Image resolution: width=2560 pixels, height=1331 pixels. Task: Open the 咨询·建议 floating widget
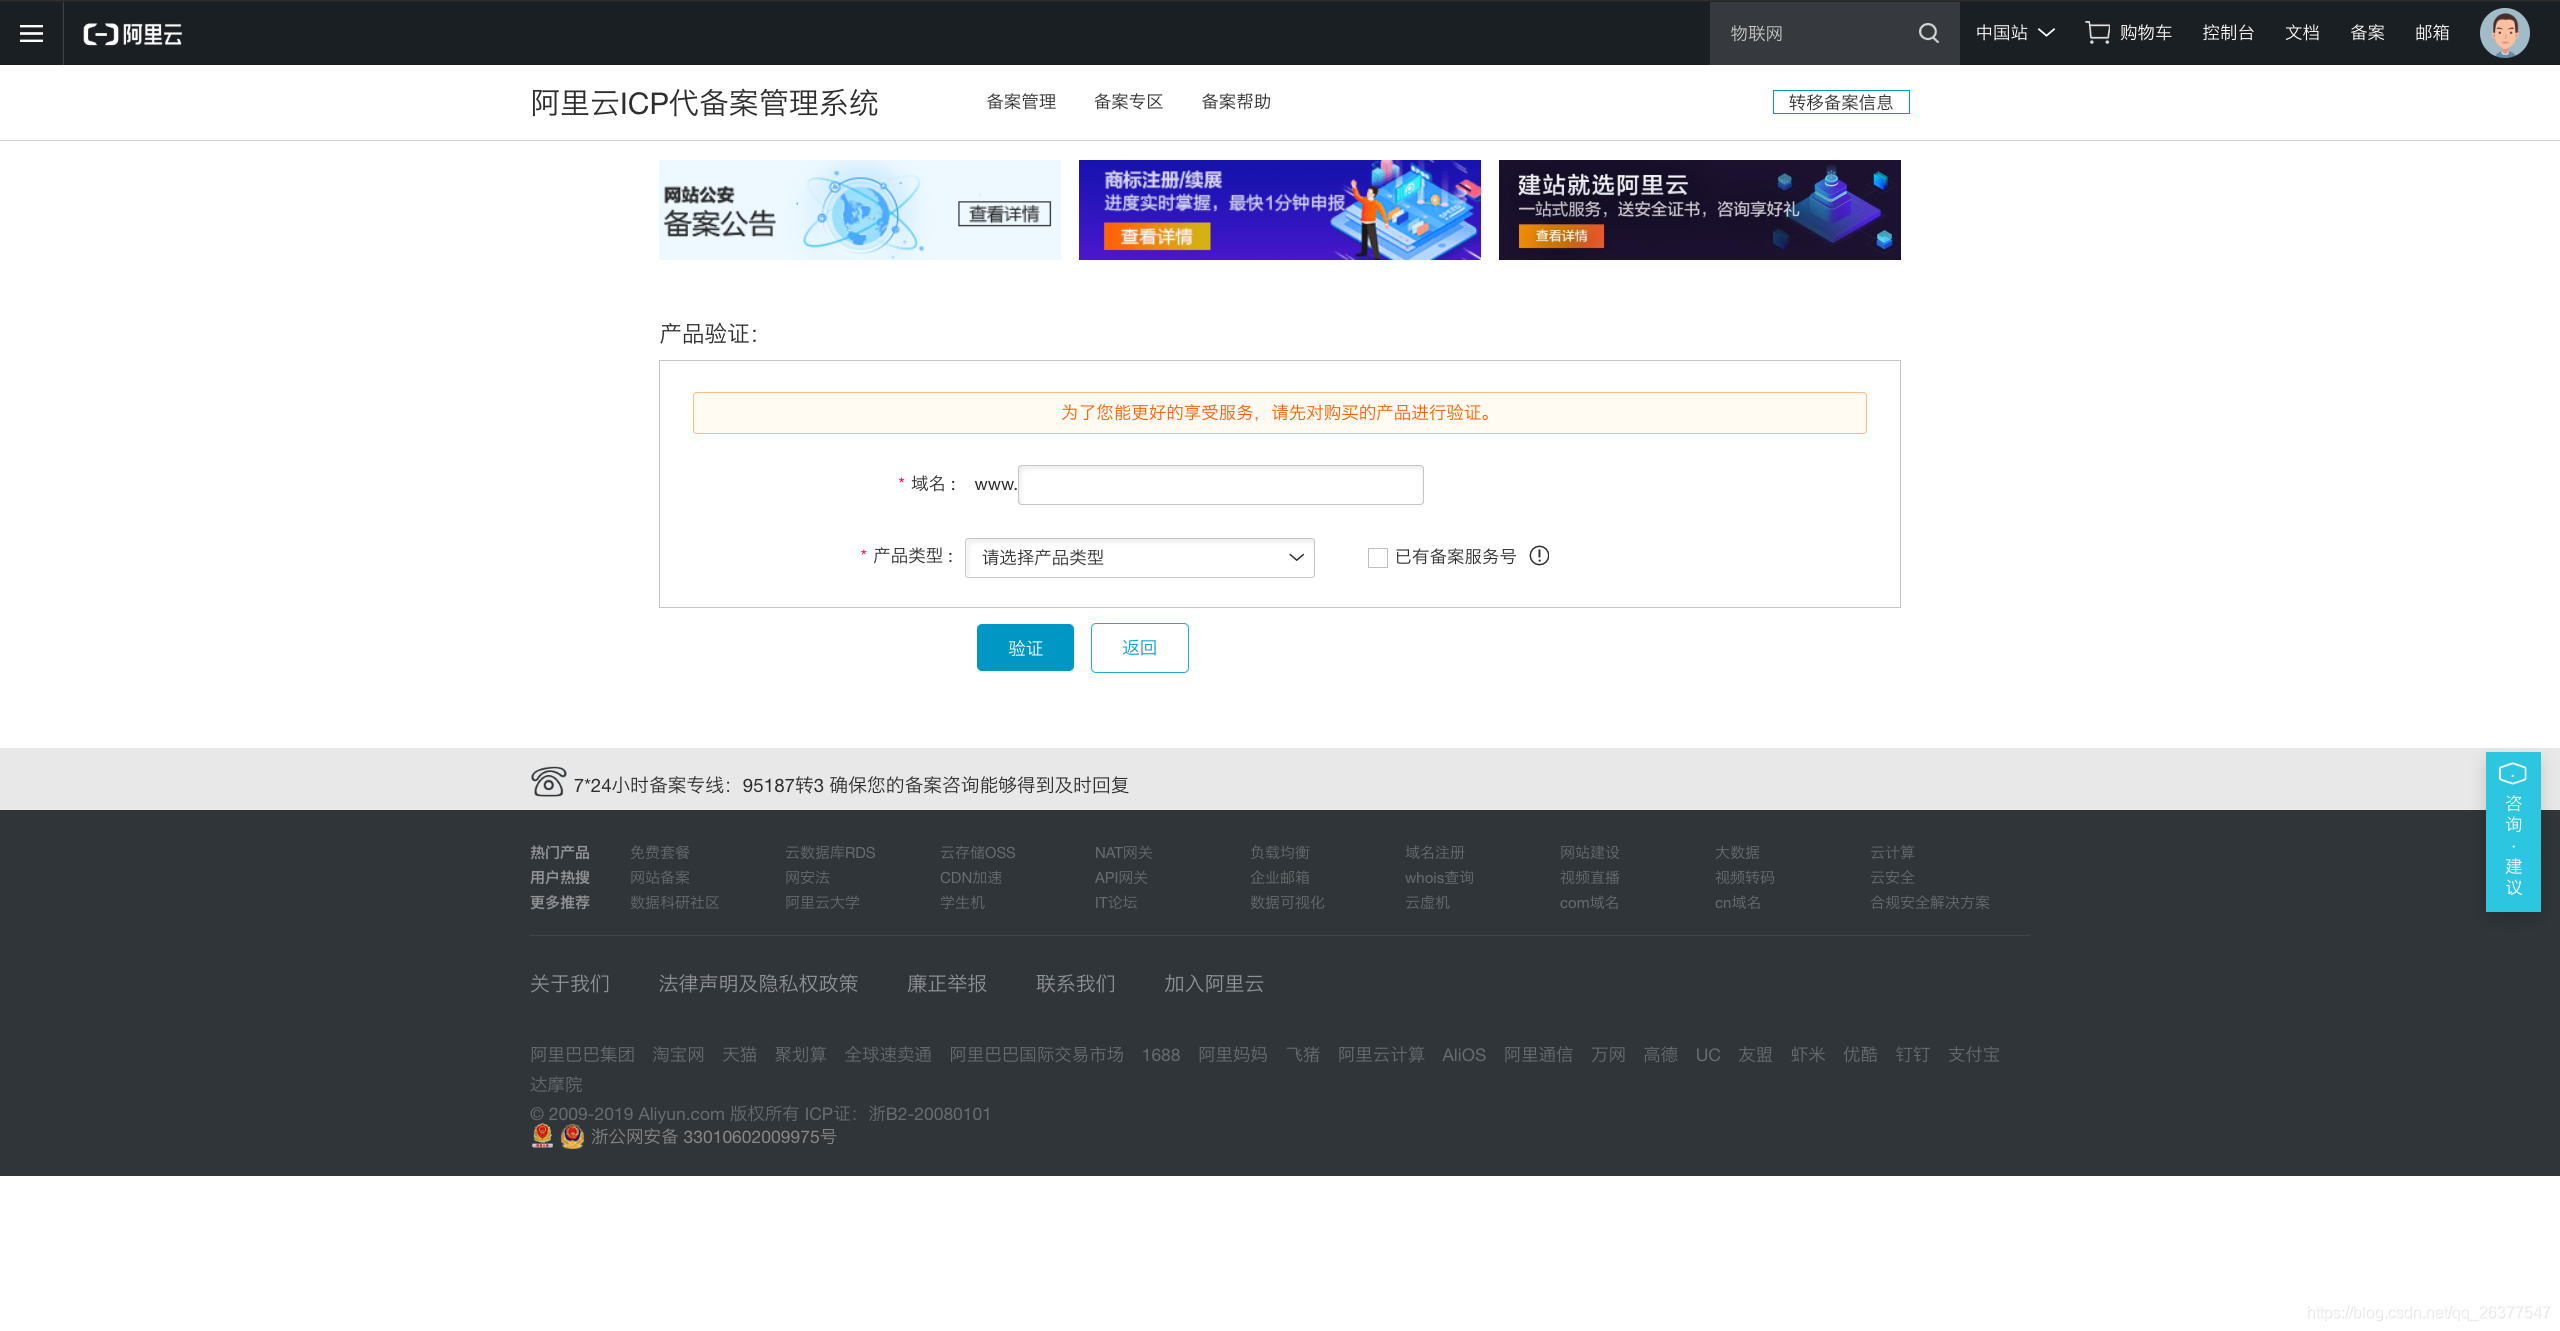coord(2513,831)
